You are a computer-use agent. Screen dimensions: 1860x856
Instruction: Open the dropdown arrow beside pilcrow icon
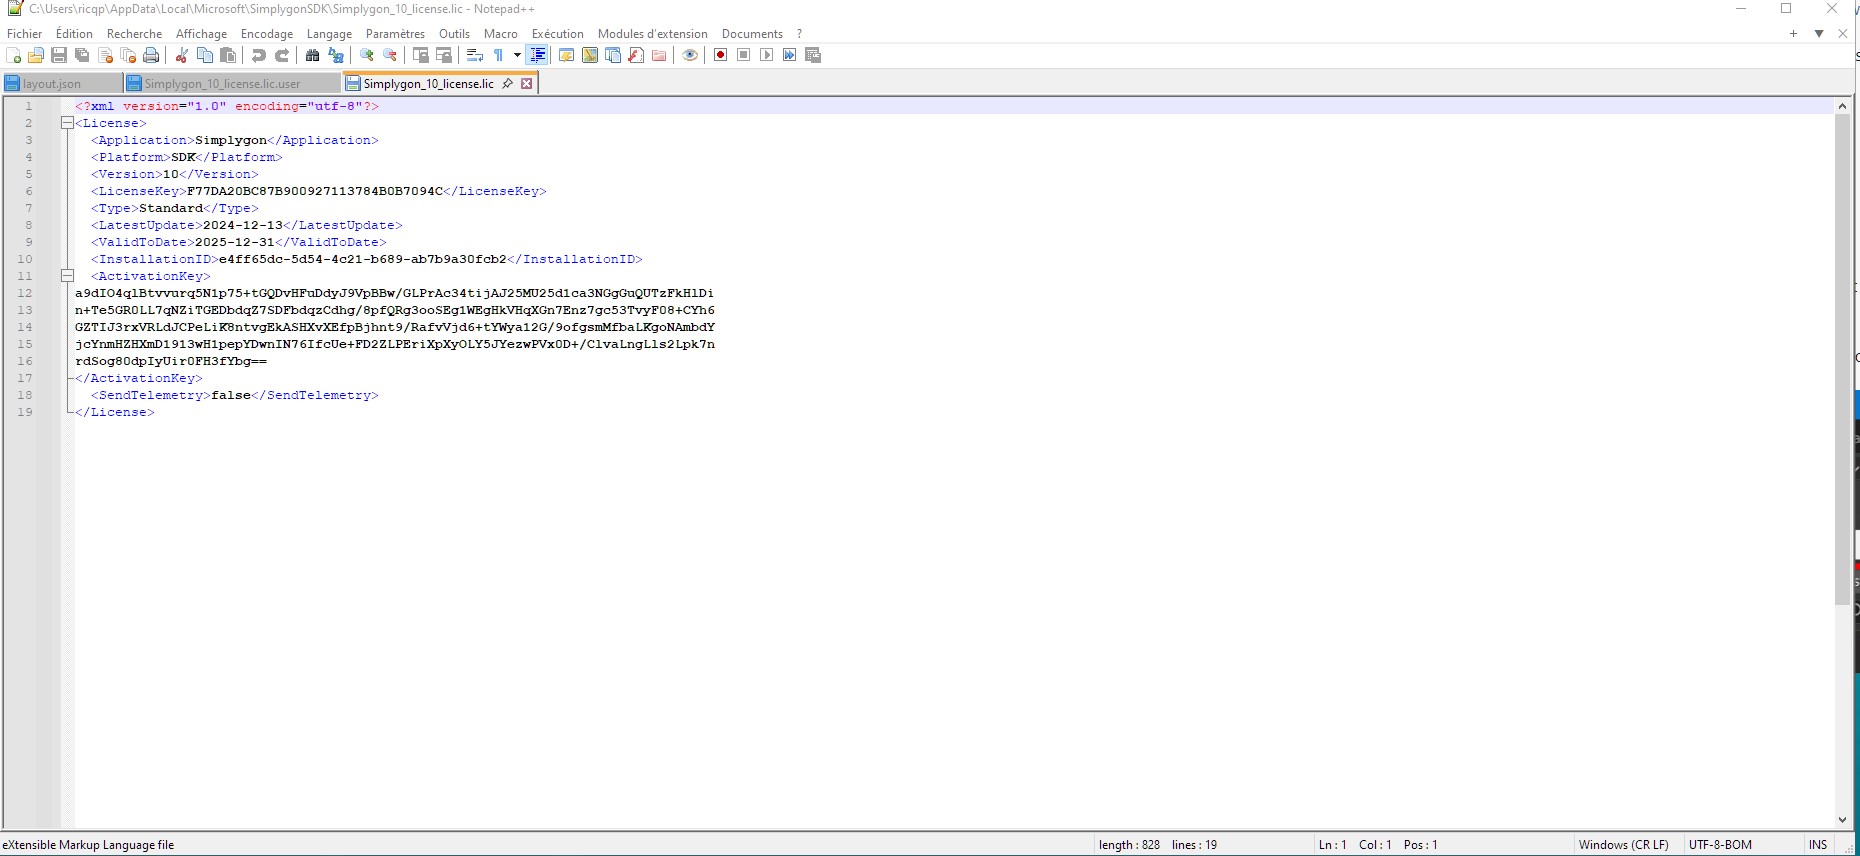pos(517,55)
